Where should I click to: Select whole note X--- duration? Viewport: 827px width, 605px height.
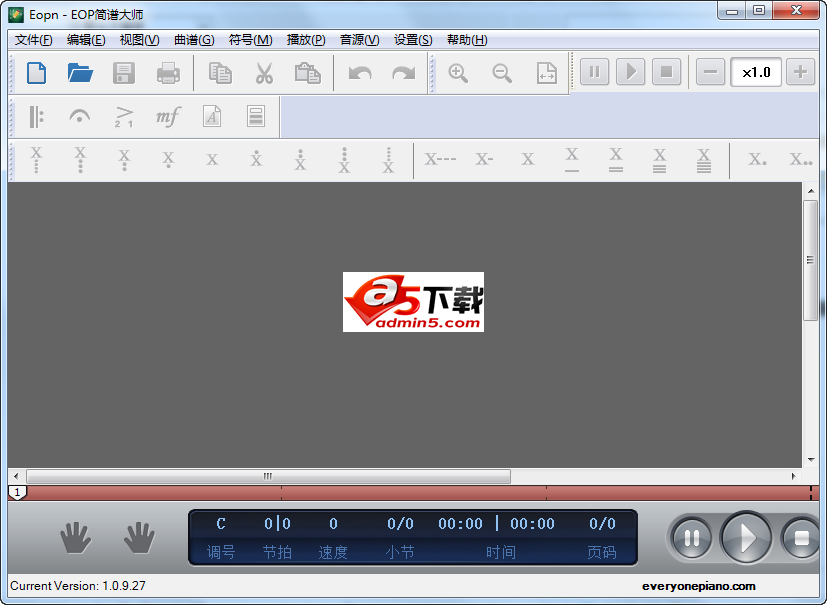point(440,159)
